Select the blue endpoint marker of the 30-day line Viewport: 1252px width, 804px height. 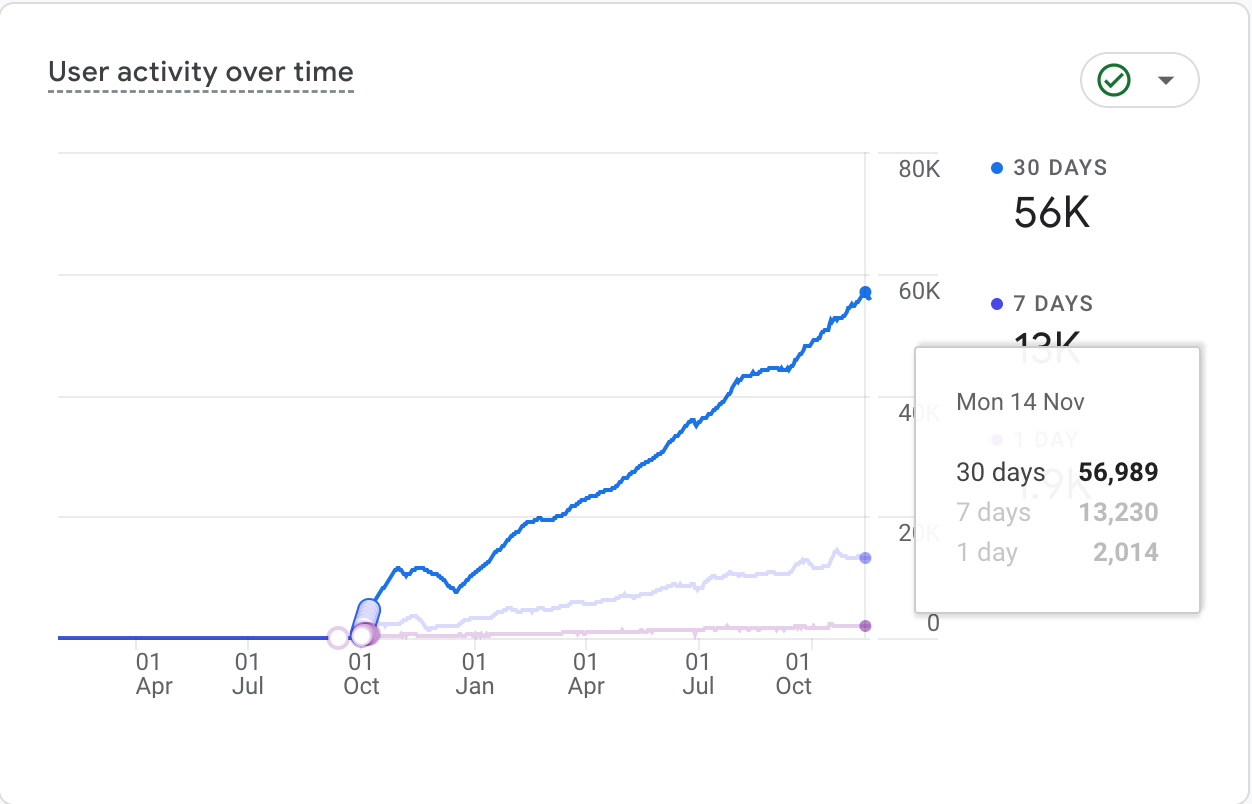coord(865,293)
